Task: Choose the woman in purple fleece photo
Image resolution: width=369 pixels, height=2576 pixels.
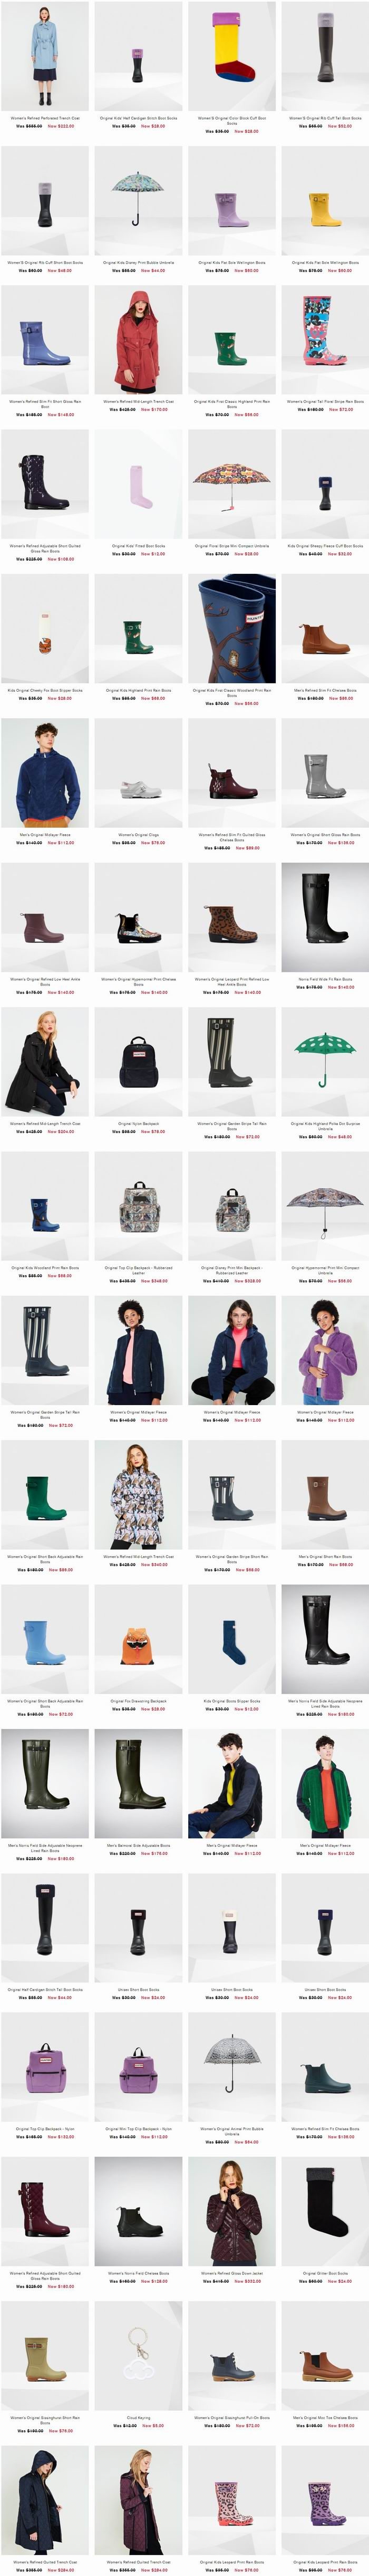Action: 325,1351
